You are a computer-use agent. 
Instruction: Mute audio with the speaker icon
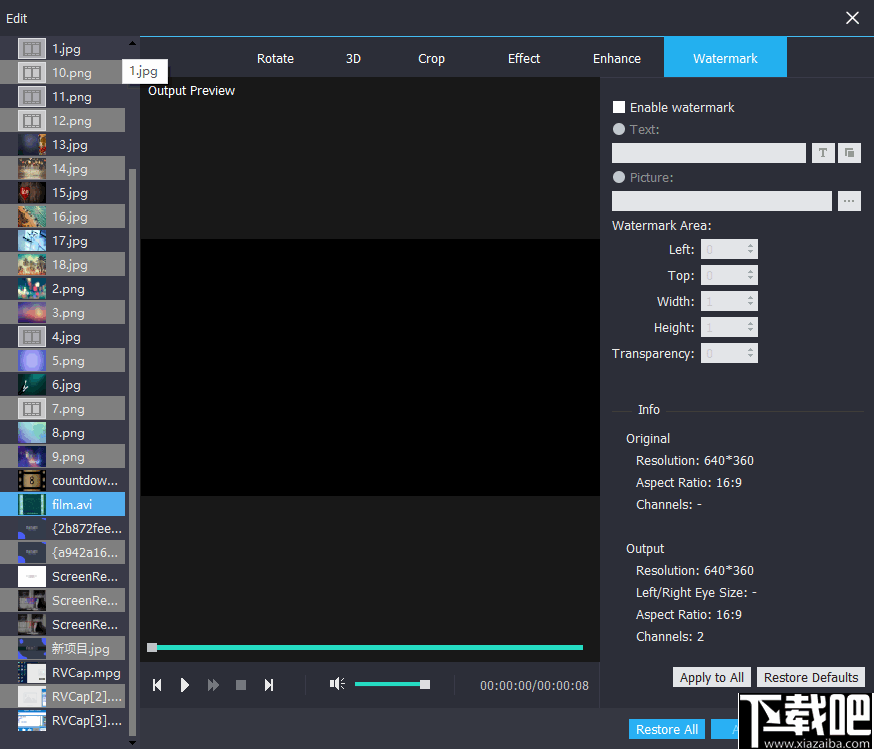[337, 684]
